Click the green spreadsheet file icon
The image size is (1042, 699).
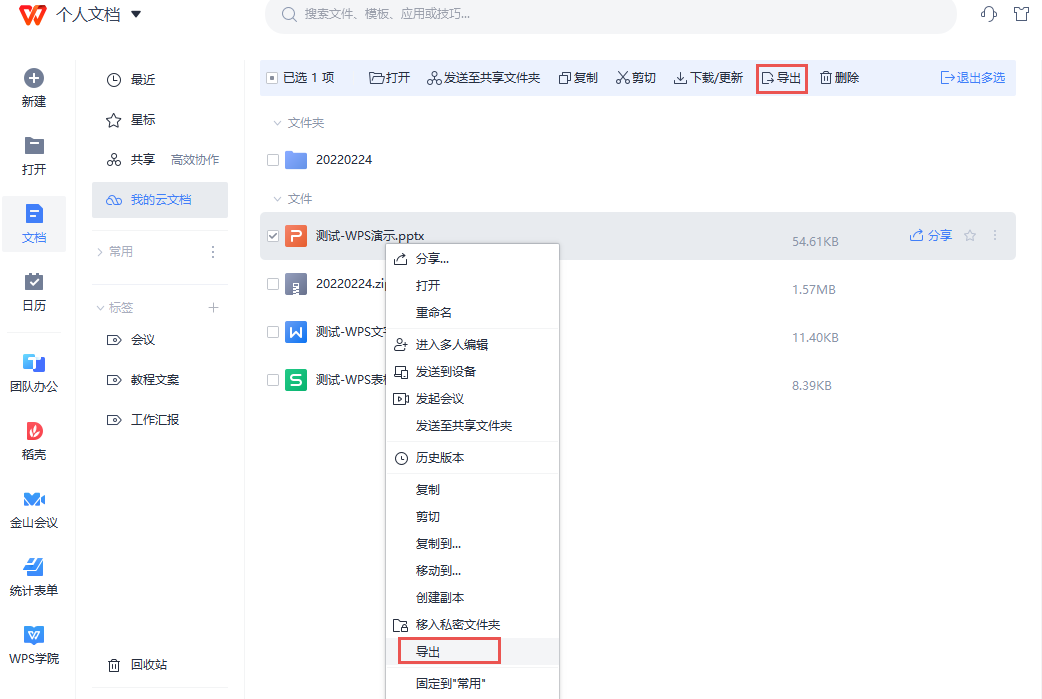[x=296, y=380]
